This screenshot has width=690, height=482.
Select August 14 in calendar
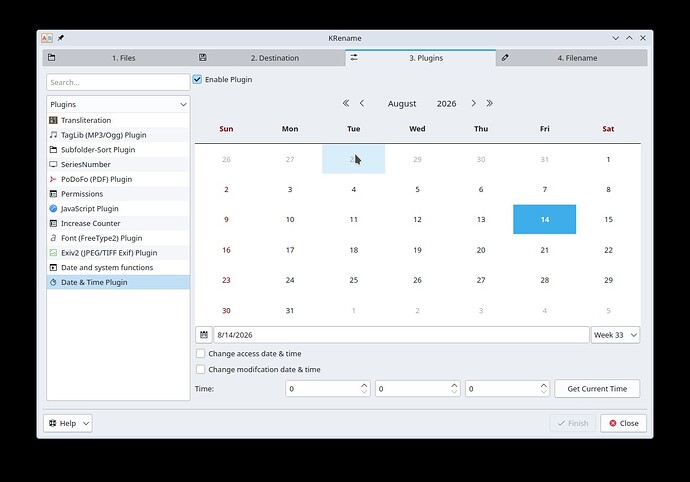tap(545, 219)
